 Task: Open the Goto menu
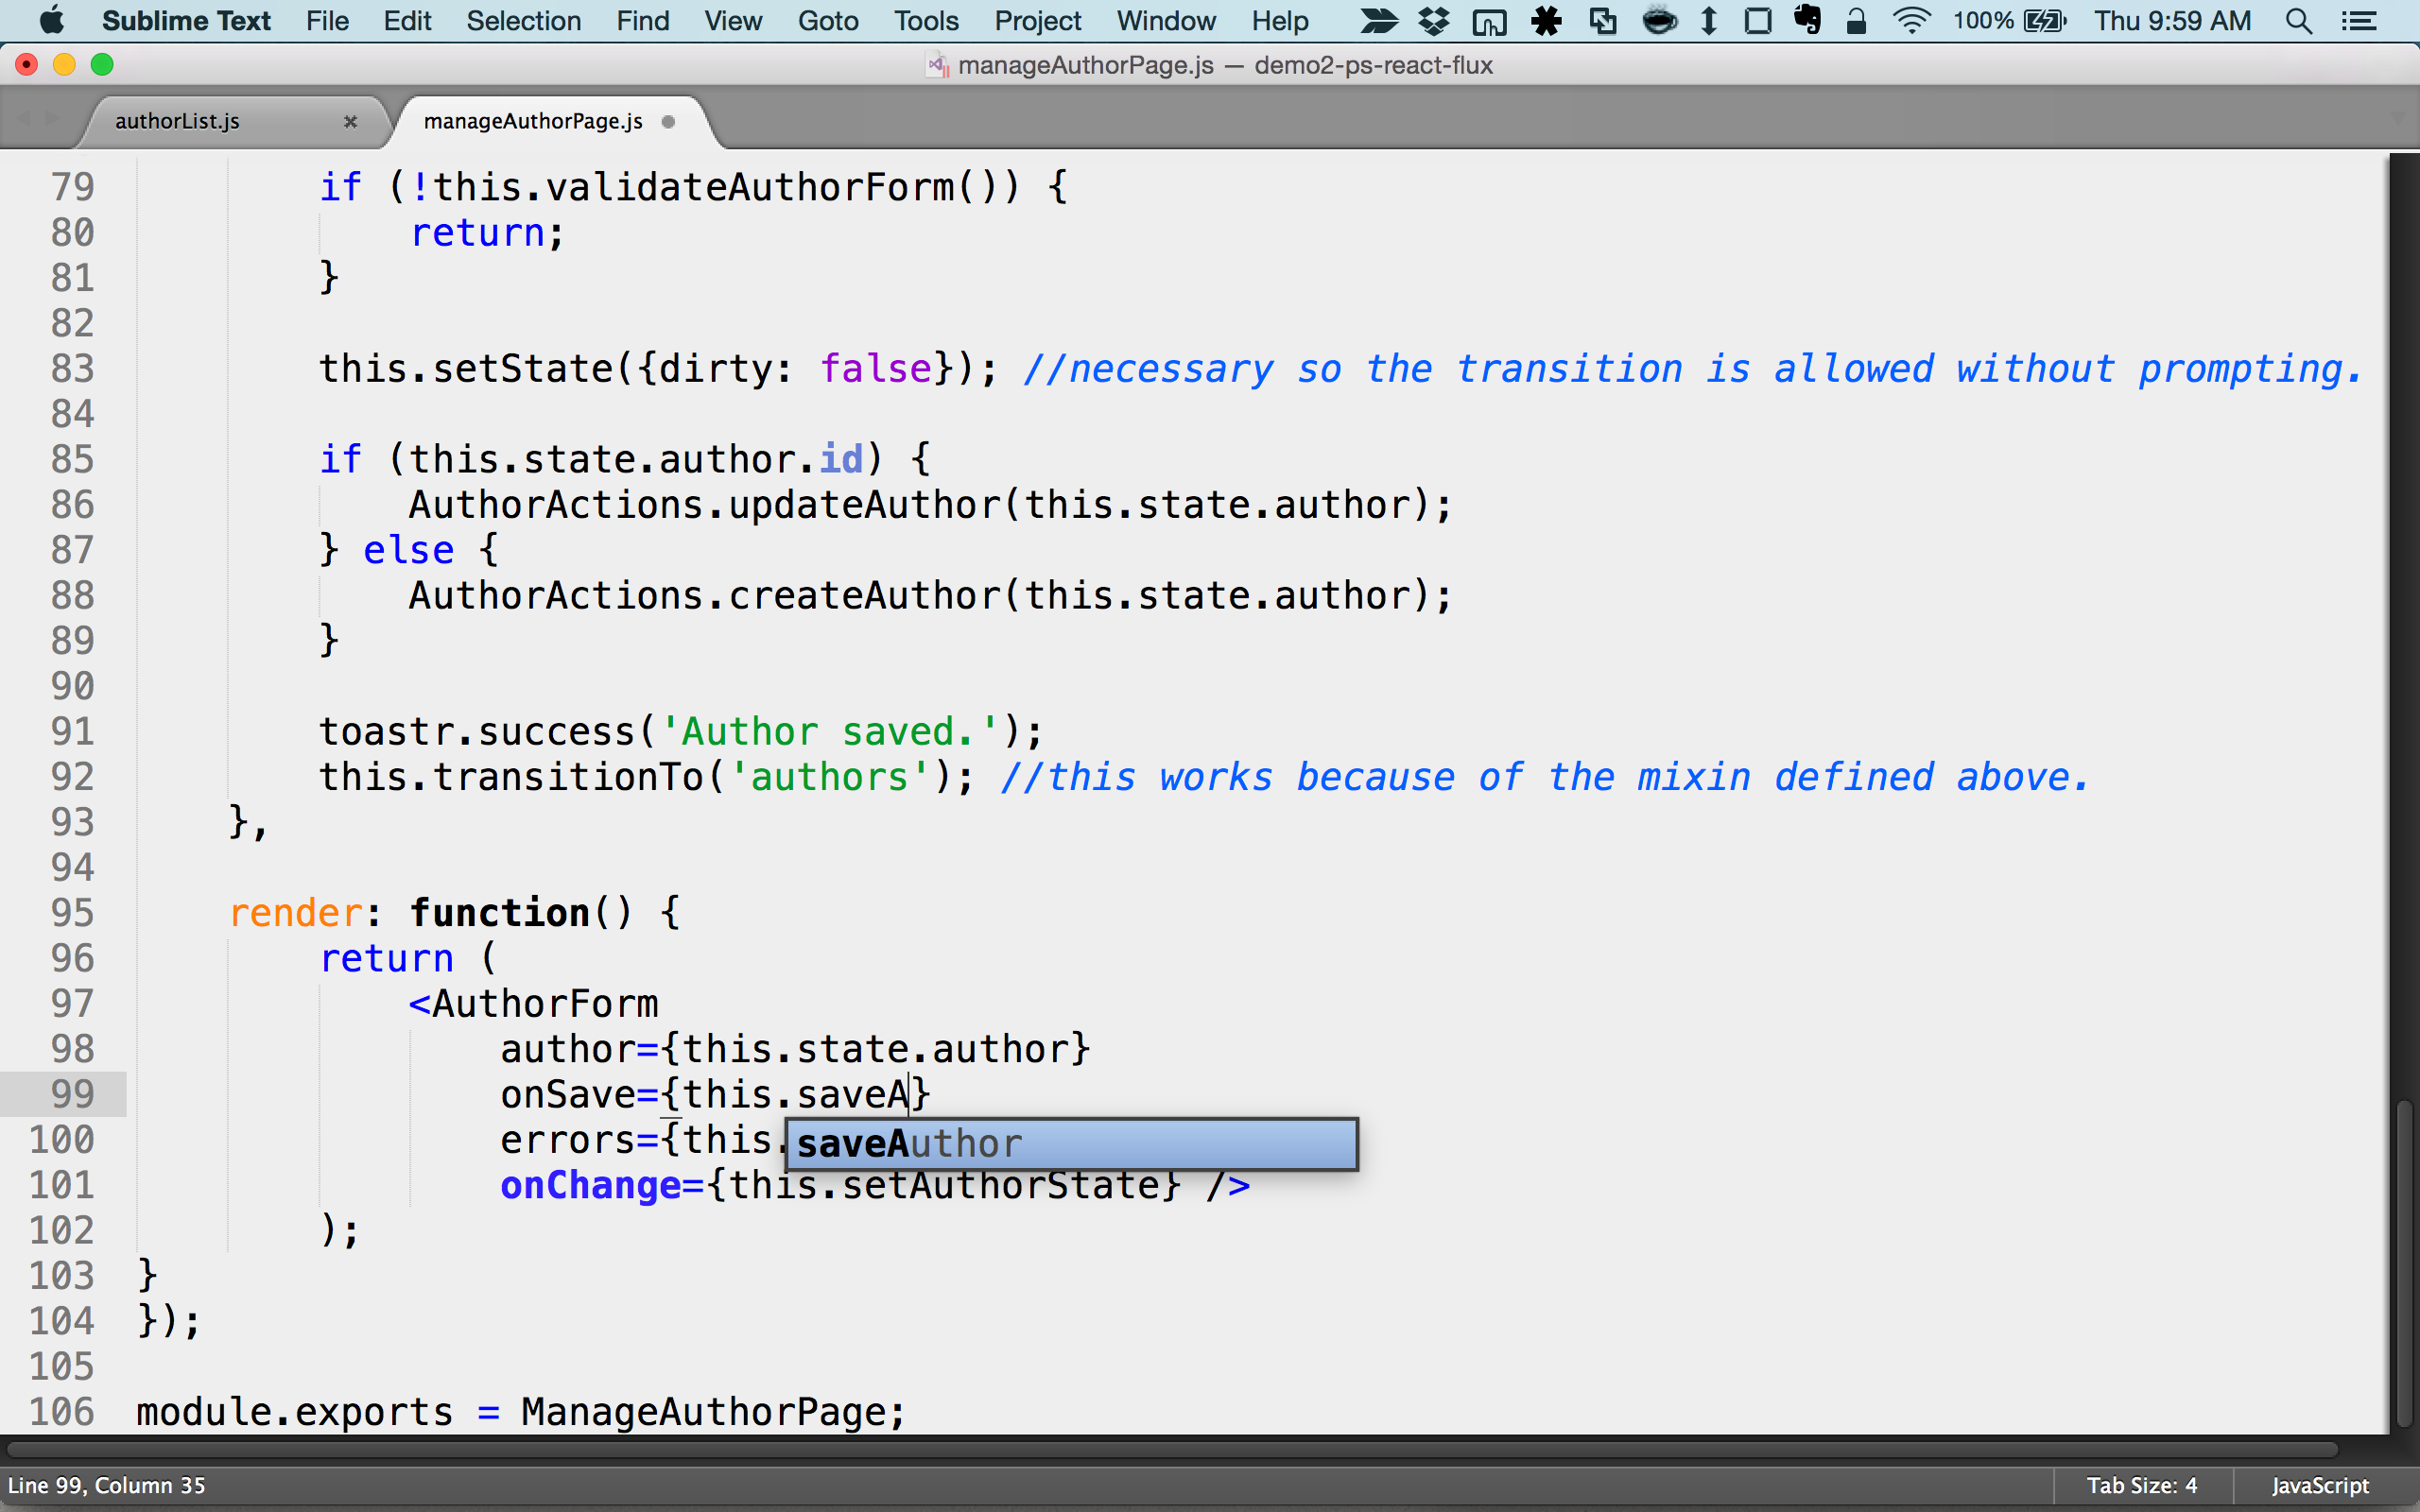pos(827,21)
